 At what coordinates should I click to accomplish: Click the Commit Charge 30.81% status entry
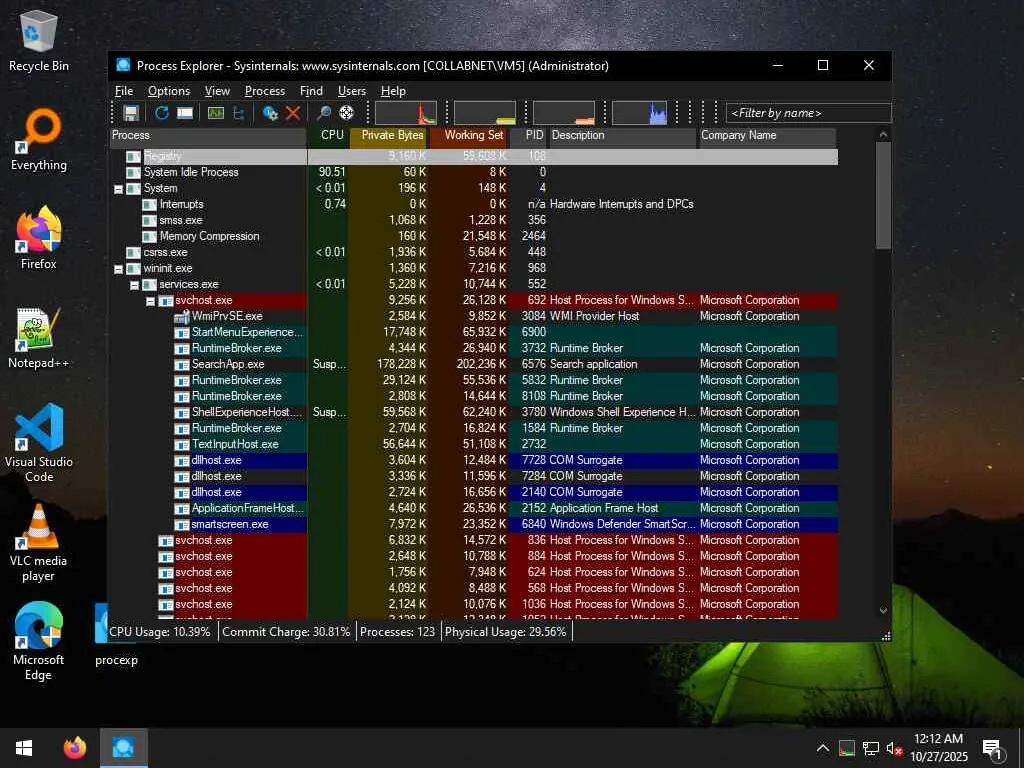[x=286, y=632]
